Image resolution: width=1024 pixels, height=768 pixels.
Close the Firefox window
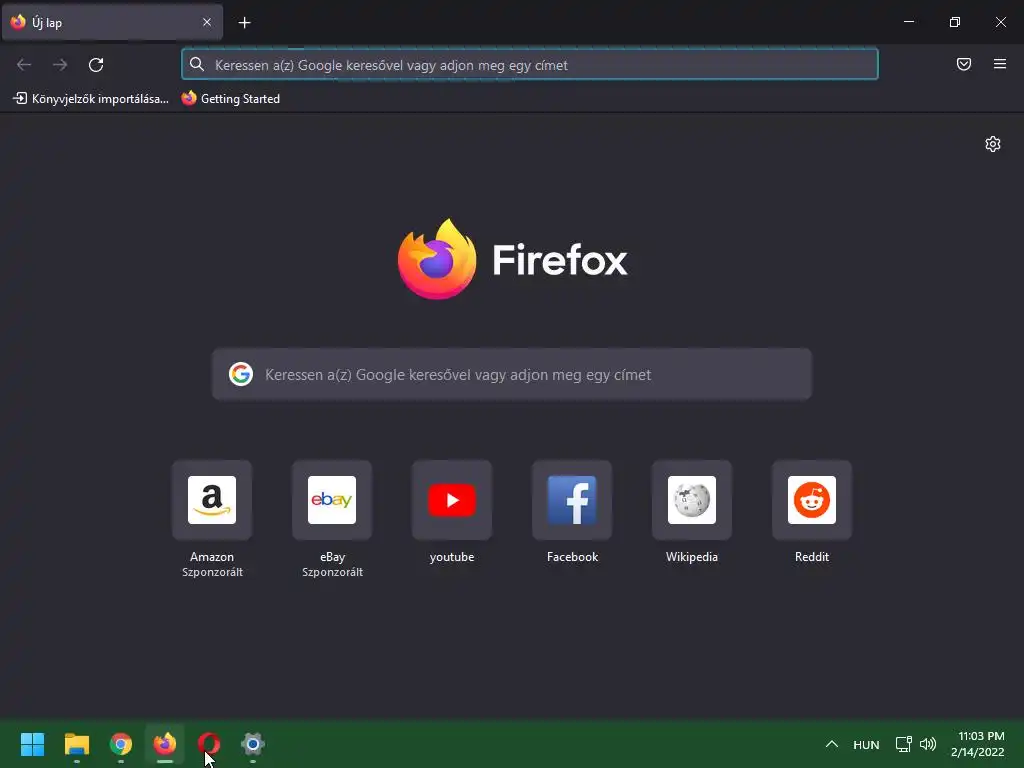coord(1000,22)
